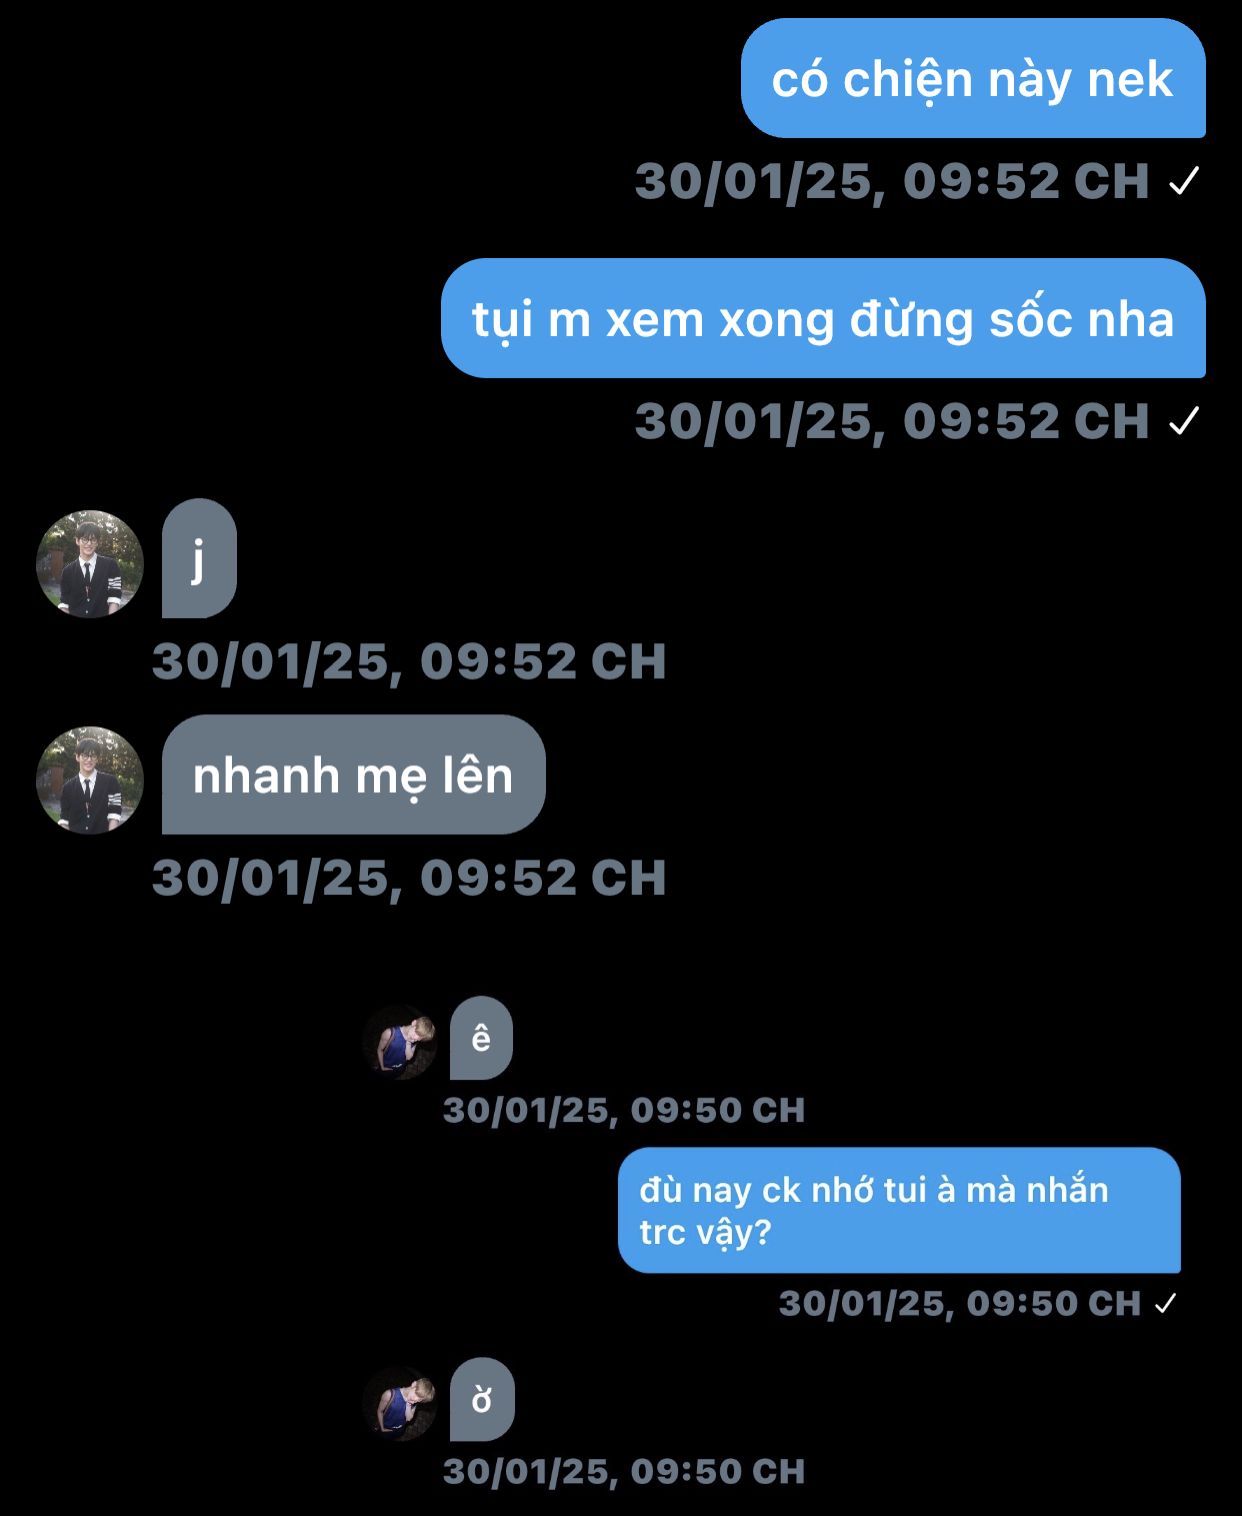
Task: Tap the "nhanh mẹ lên" message bubble
Action: pyautogui.click(x=354, y=775)
